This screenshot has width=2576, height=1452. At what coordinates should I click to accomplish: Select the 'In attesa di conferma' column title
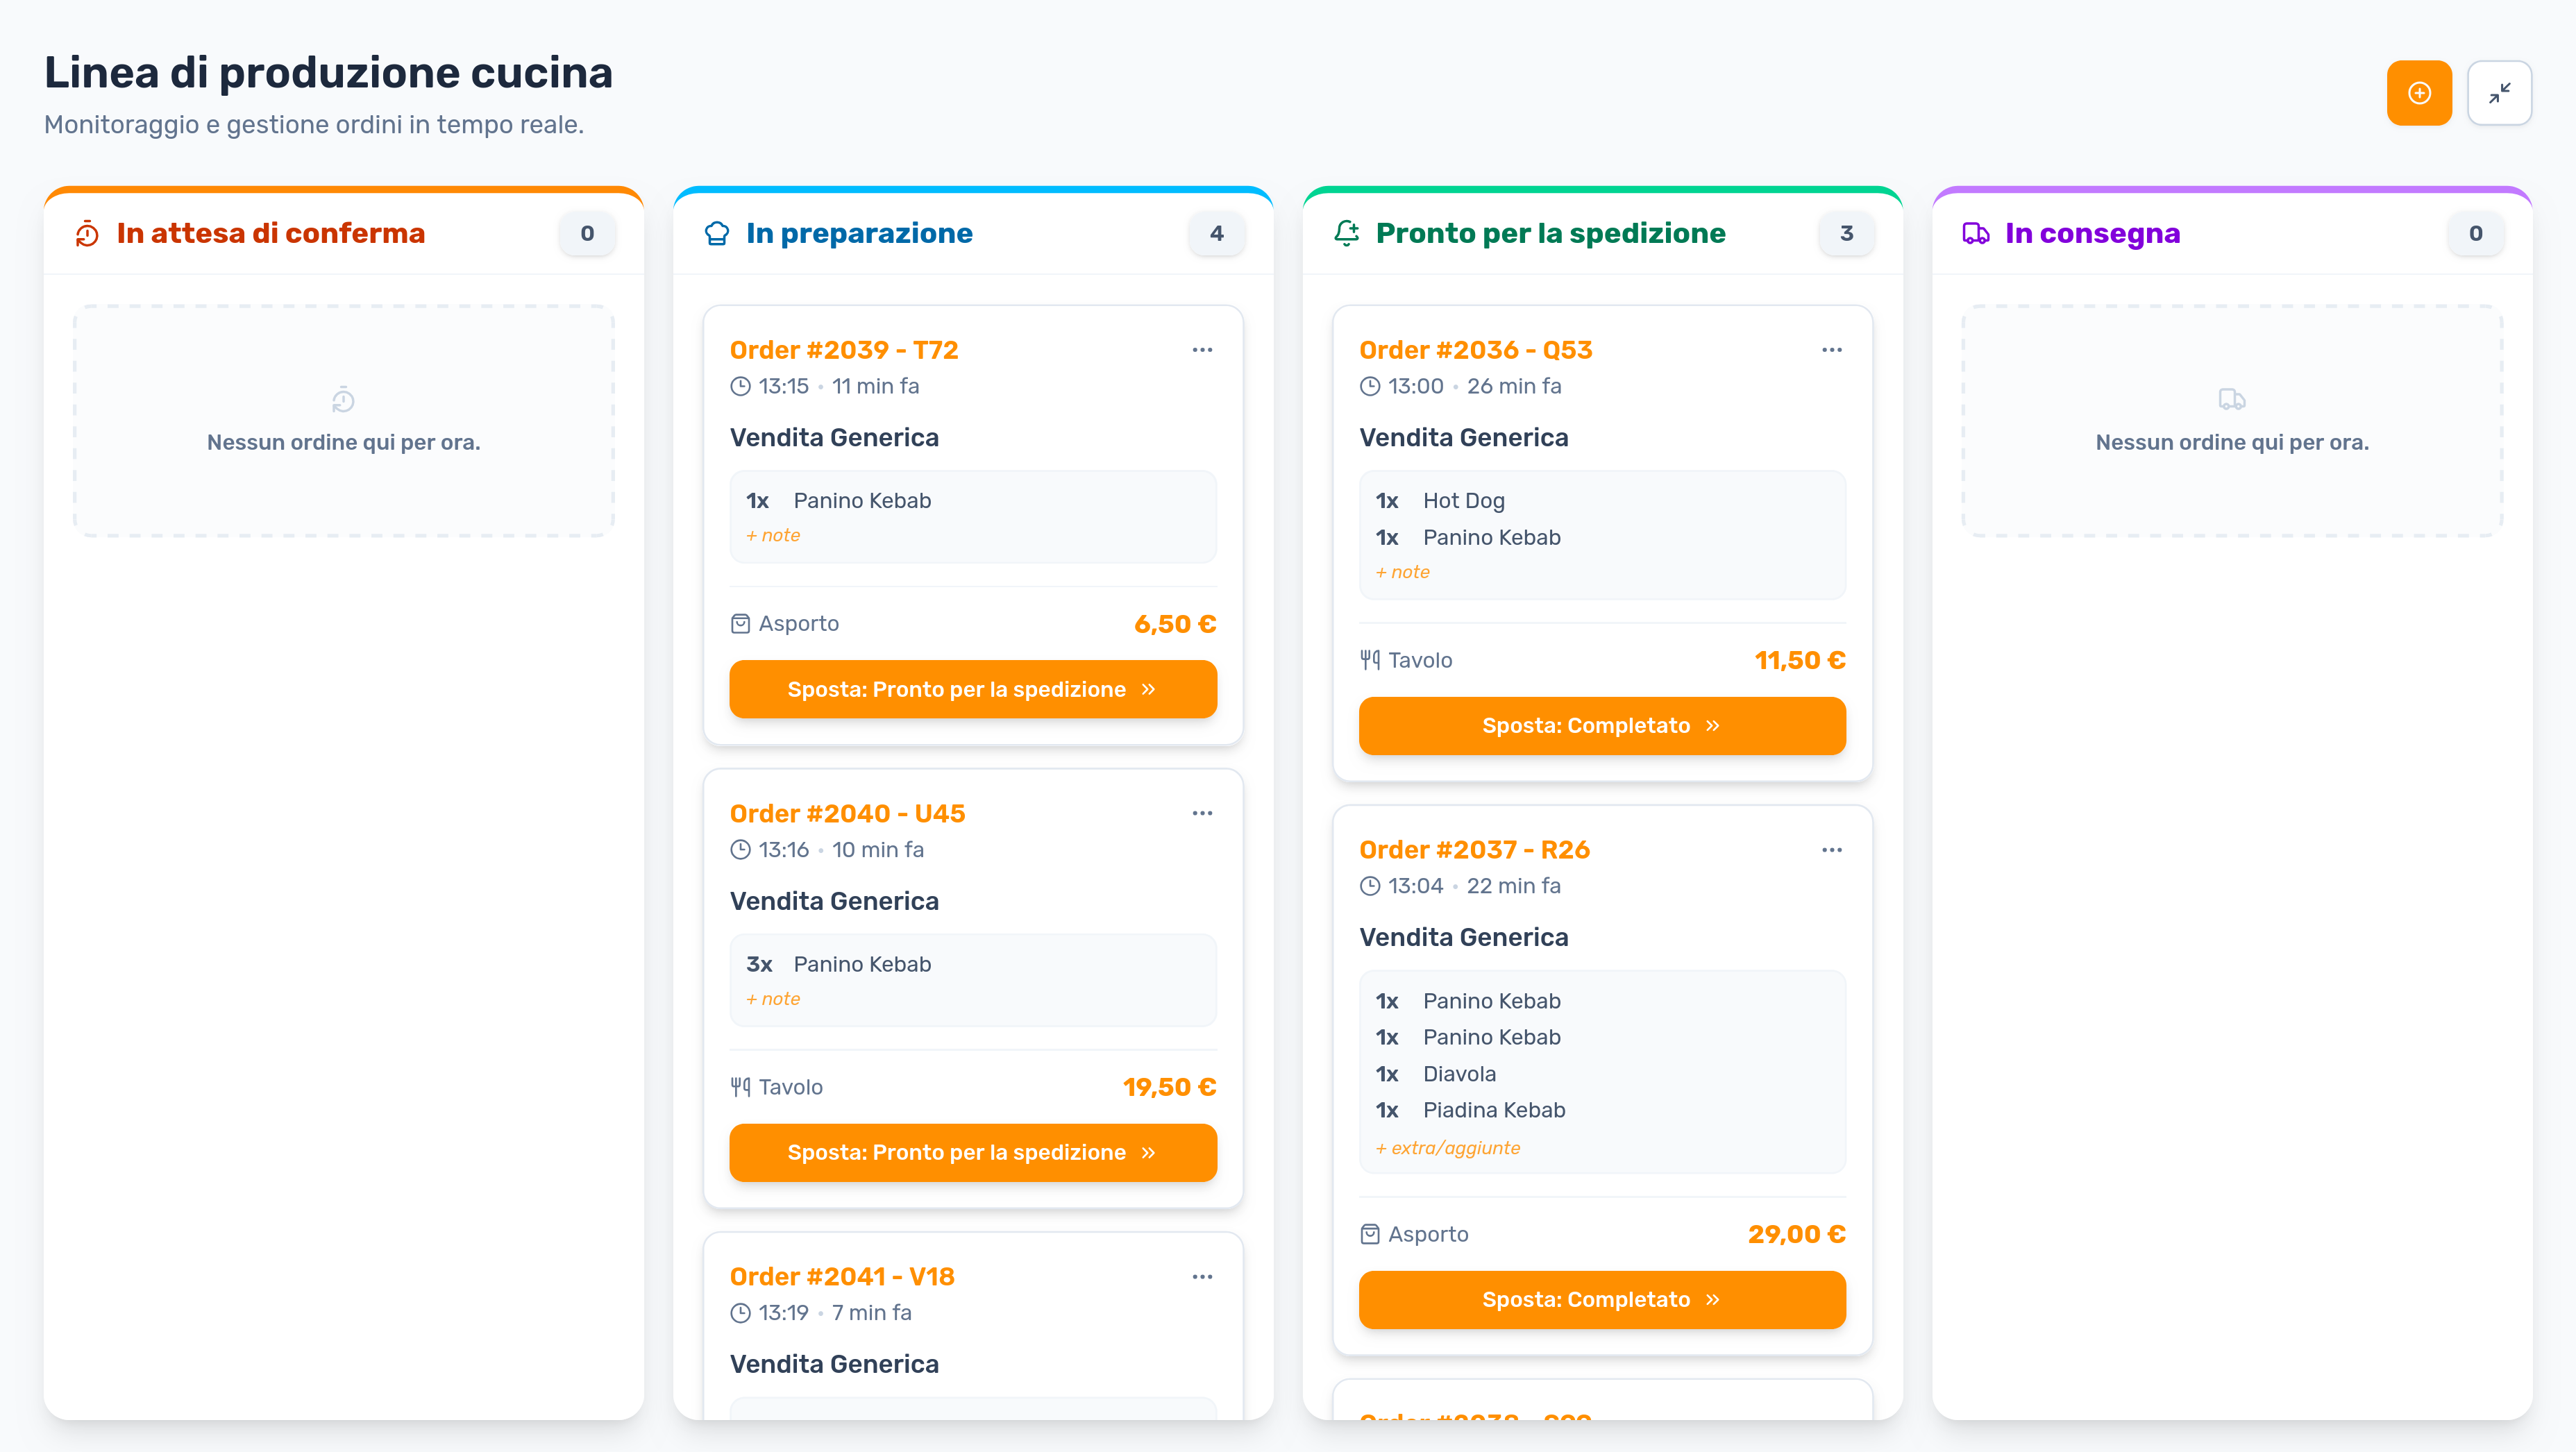[x=271, y=233]
